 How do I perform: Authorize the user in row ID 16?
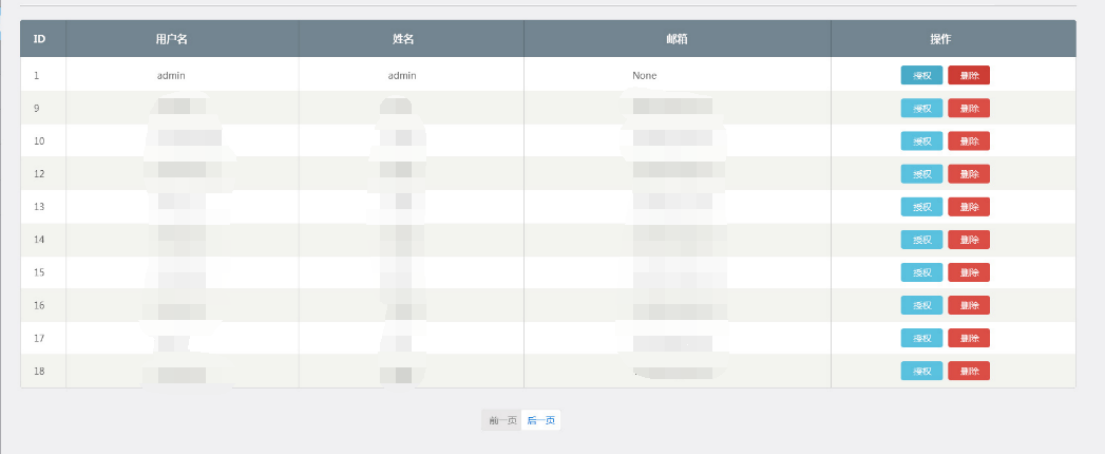click(x=921, y=305)
